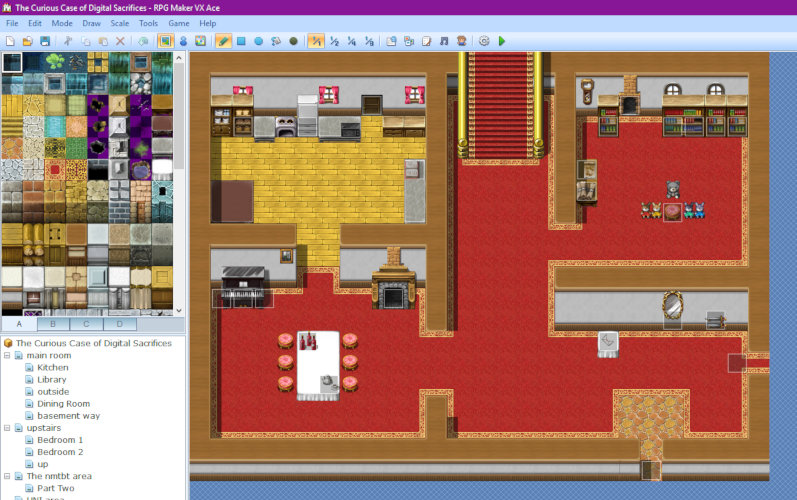Open the File menu
797x500 pixels.
(x=12, y=23)
